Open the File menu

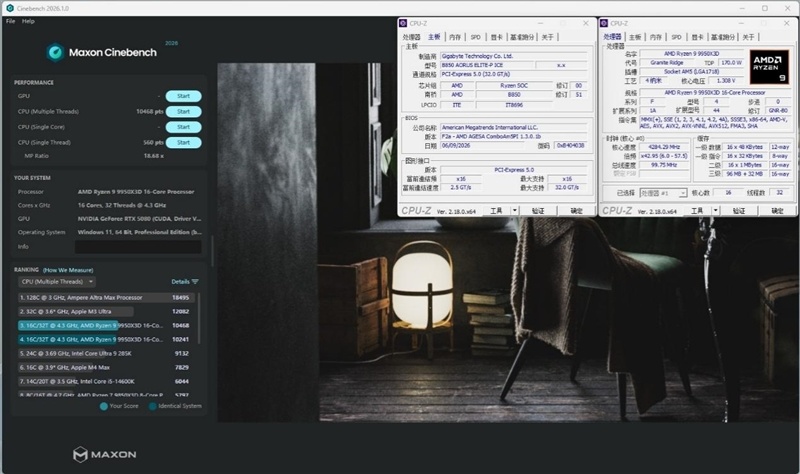pyautogui.click(x=10, y=21)
